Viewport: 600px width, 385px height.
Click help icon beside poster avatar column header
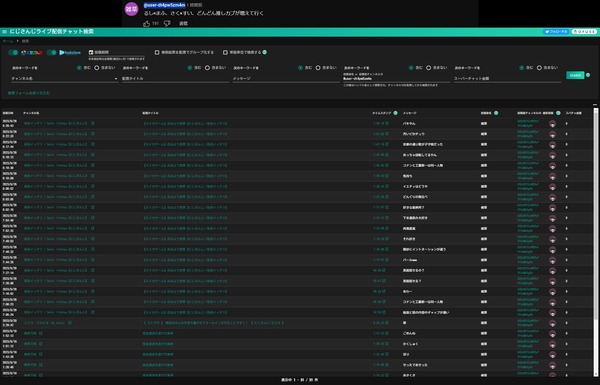point(558,113)
